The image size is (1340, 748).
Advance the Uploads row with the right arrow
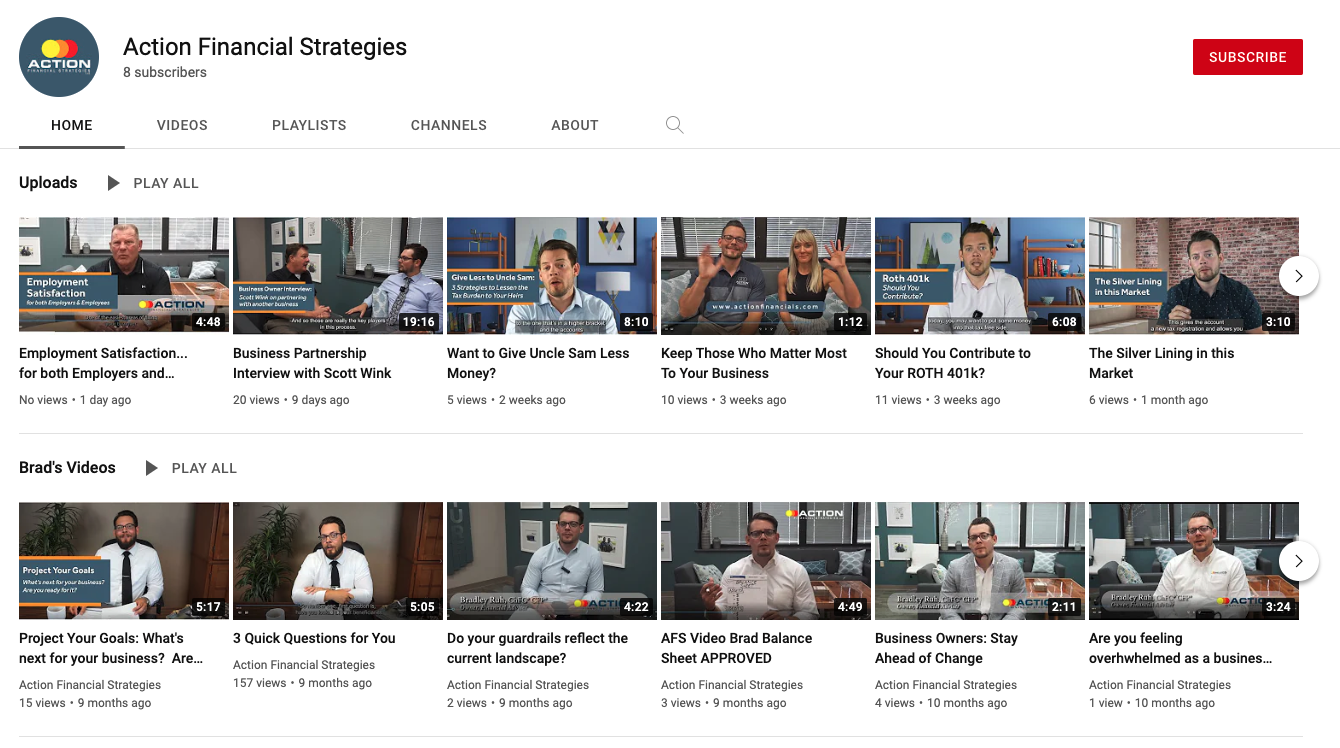[1298, 276]
